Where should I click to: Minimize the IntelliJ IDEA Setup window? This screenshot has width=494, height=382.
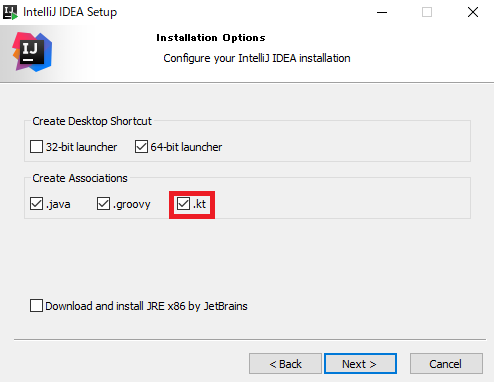pyautogui.click(x=382, y=12)
